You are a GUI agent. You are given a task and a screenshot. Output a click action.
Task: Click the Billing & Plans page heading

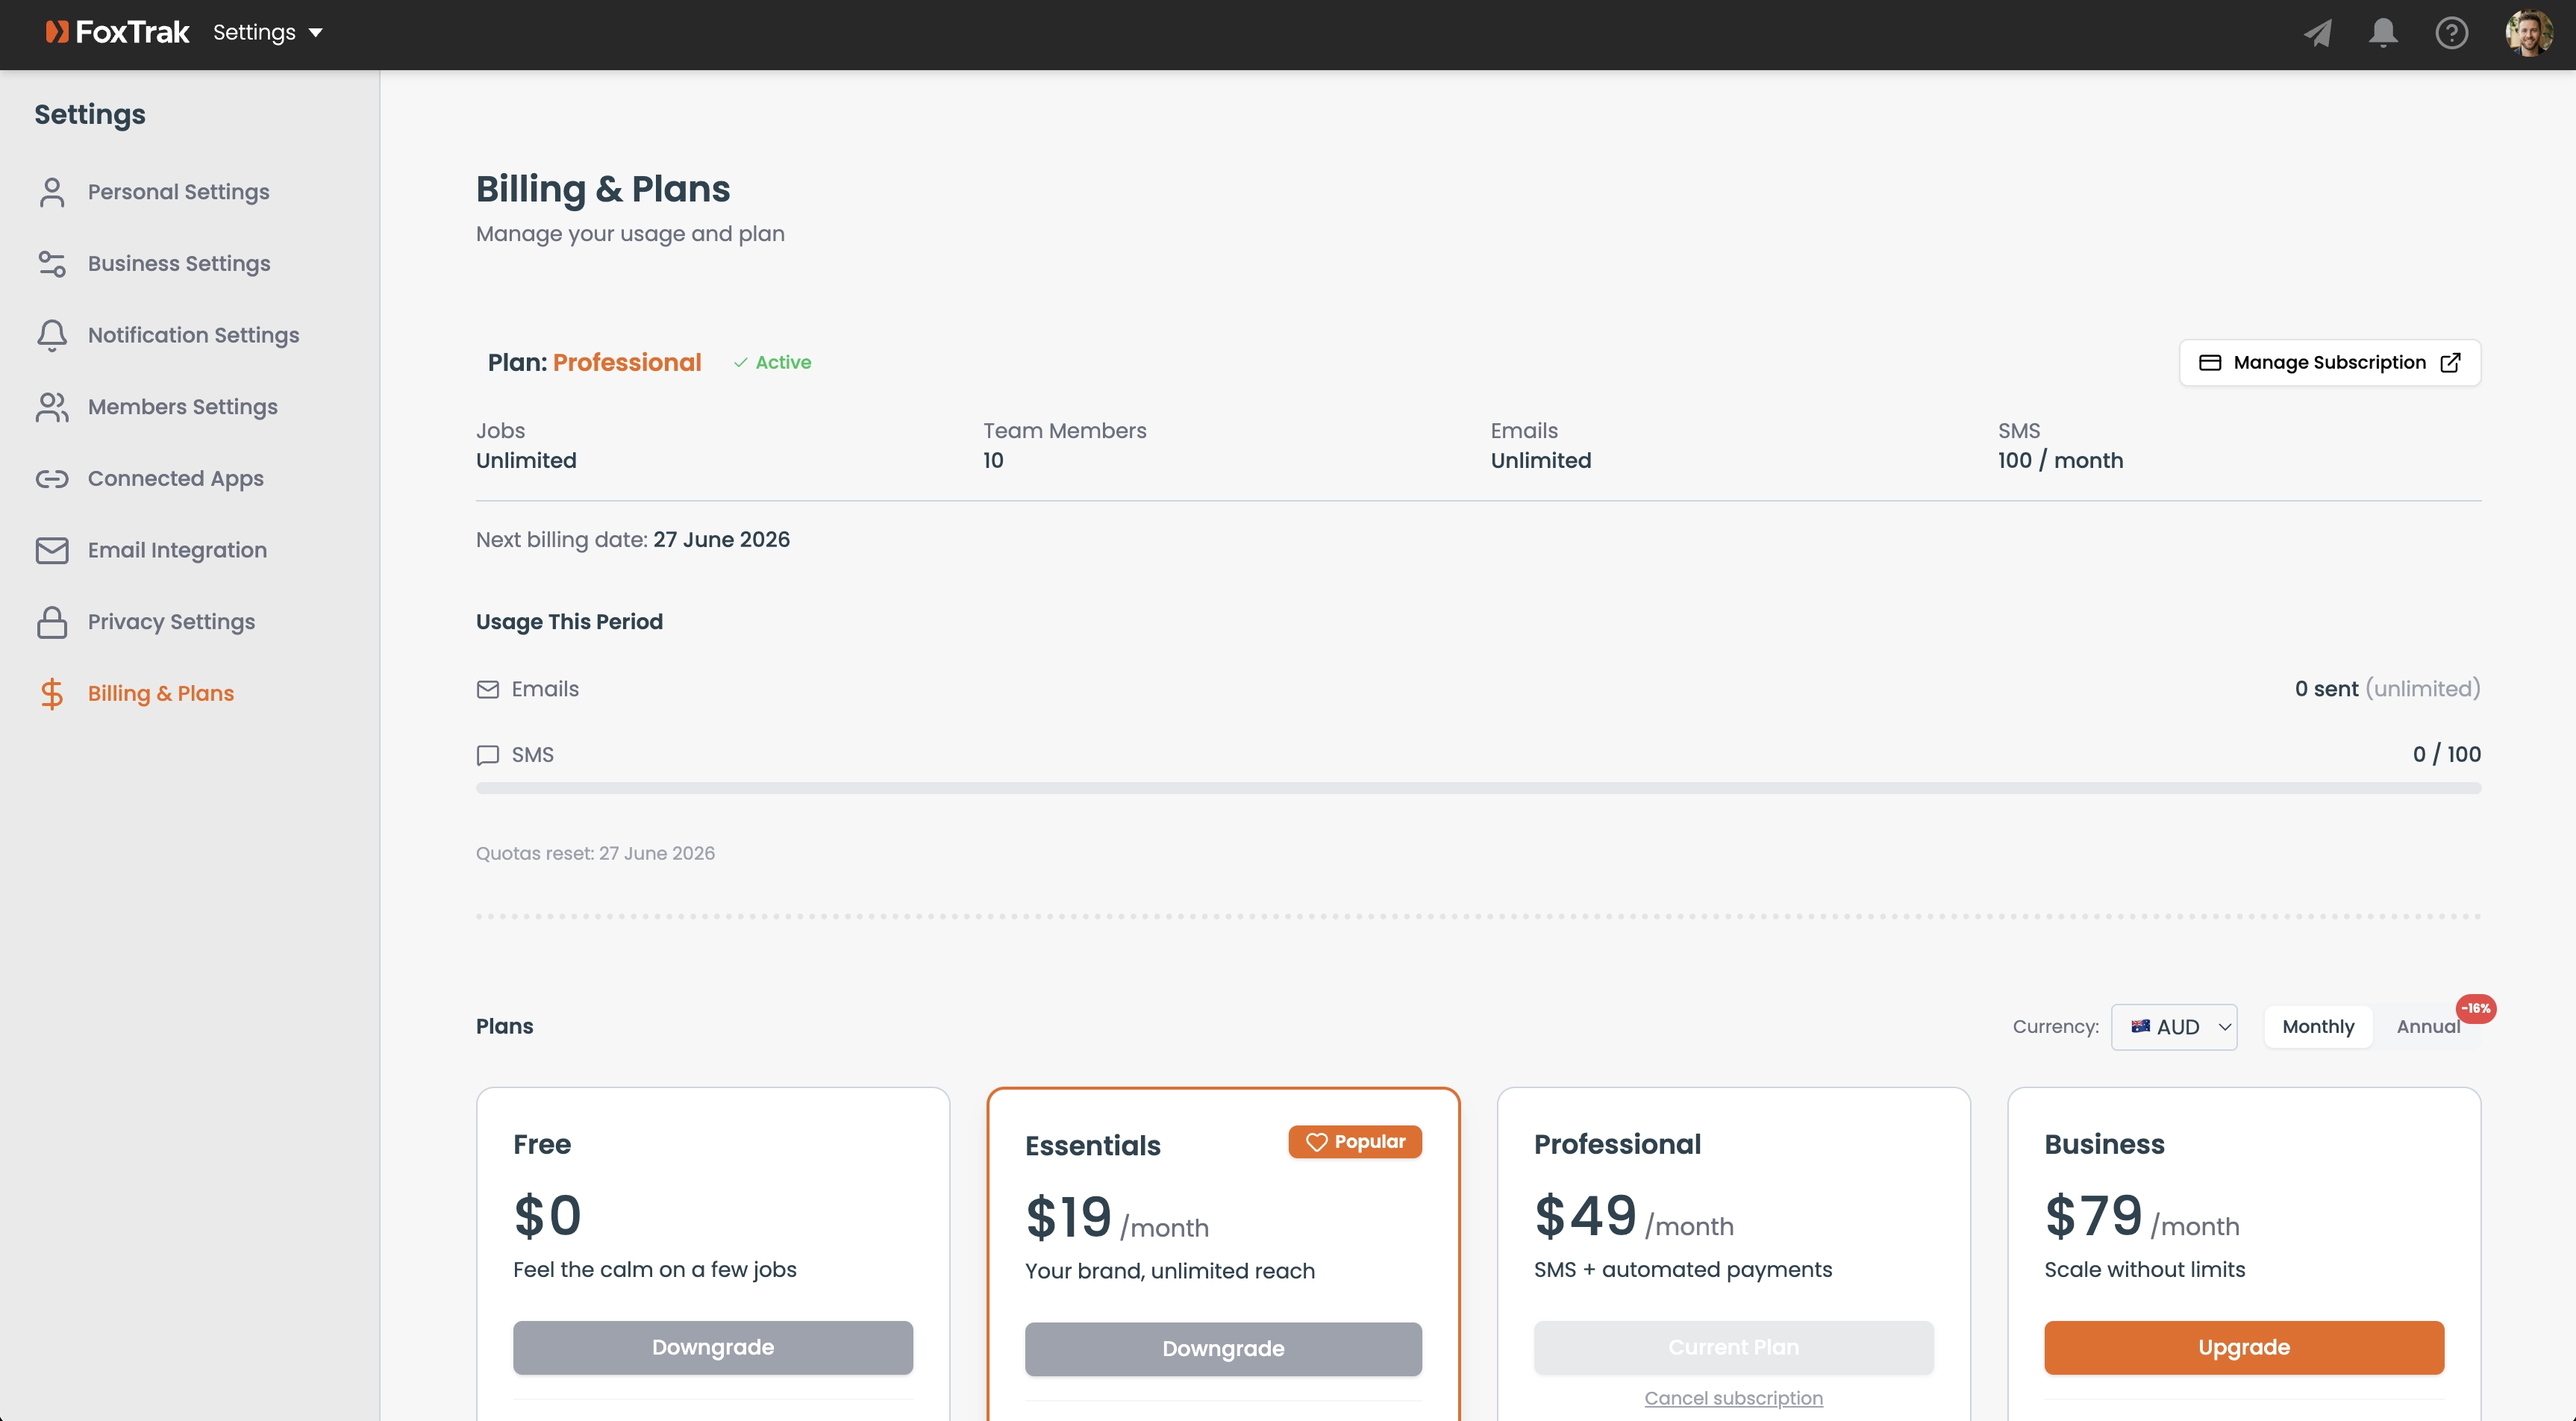click(603, 189)
